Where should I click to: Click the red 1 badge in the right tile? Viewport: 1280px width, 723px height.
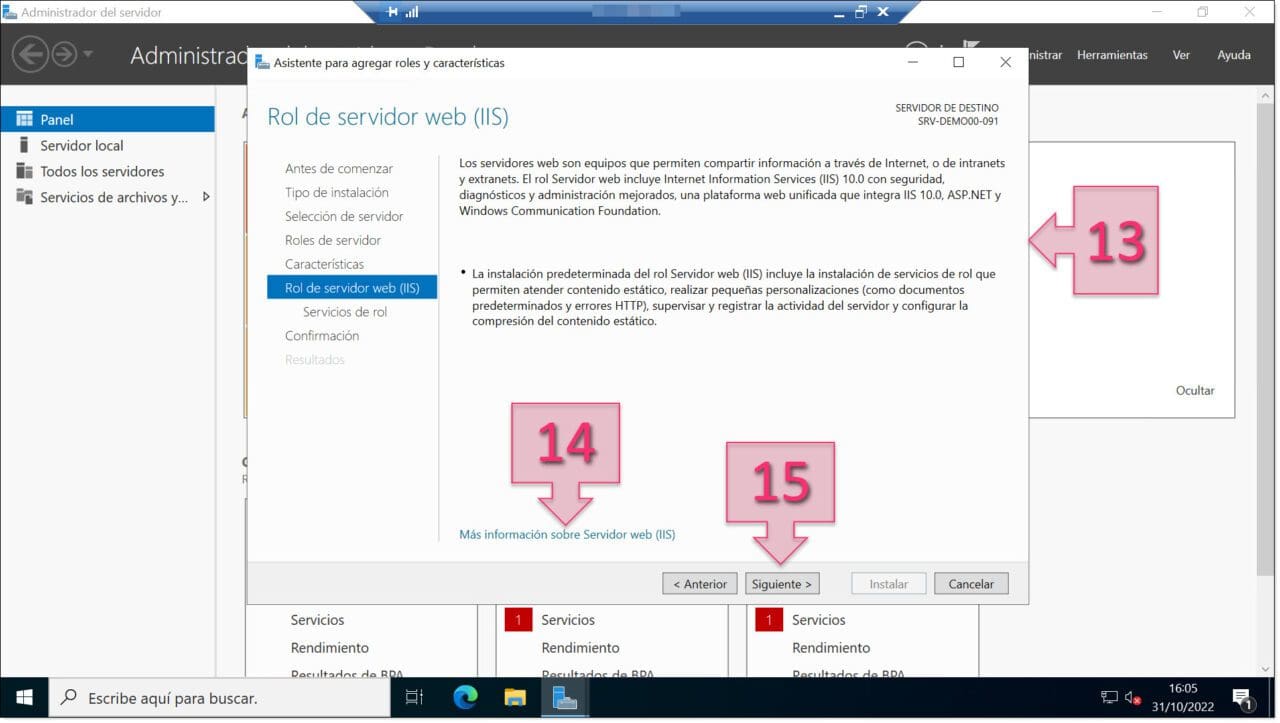[x=769, y=620]
